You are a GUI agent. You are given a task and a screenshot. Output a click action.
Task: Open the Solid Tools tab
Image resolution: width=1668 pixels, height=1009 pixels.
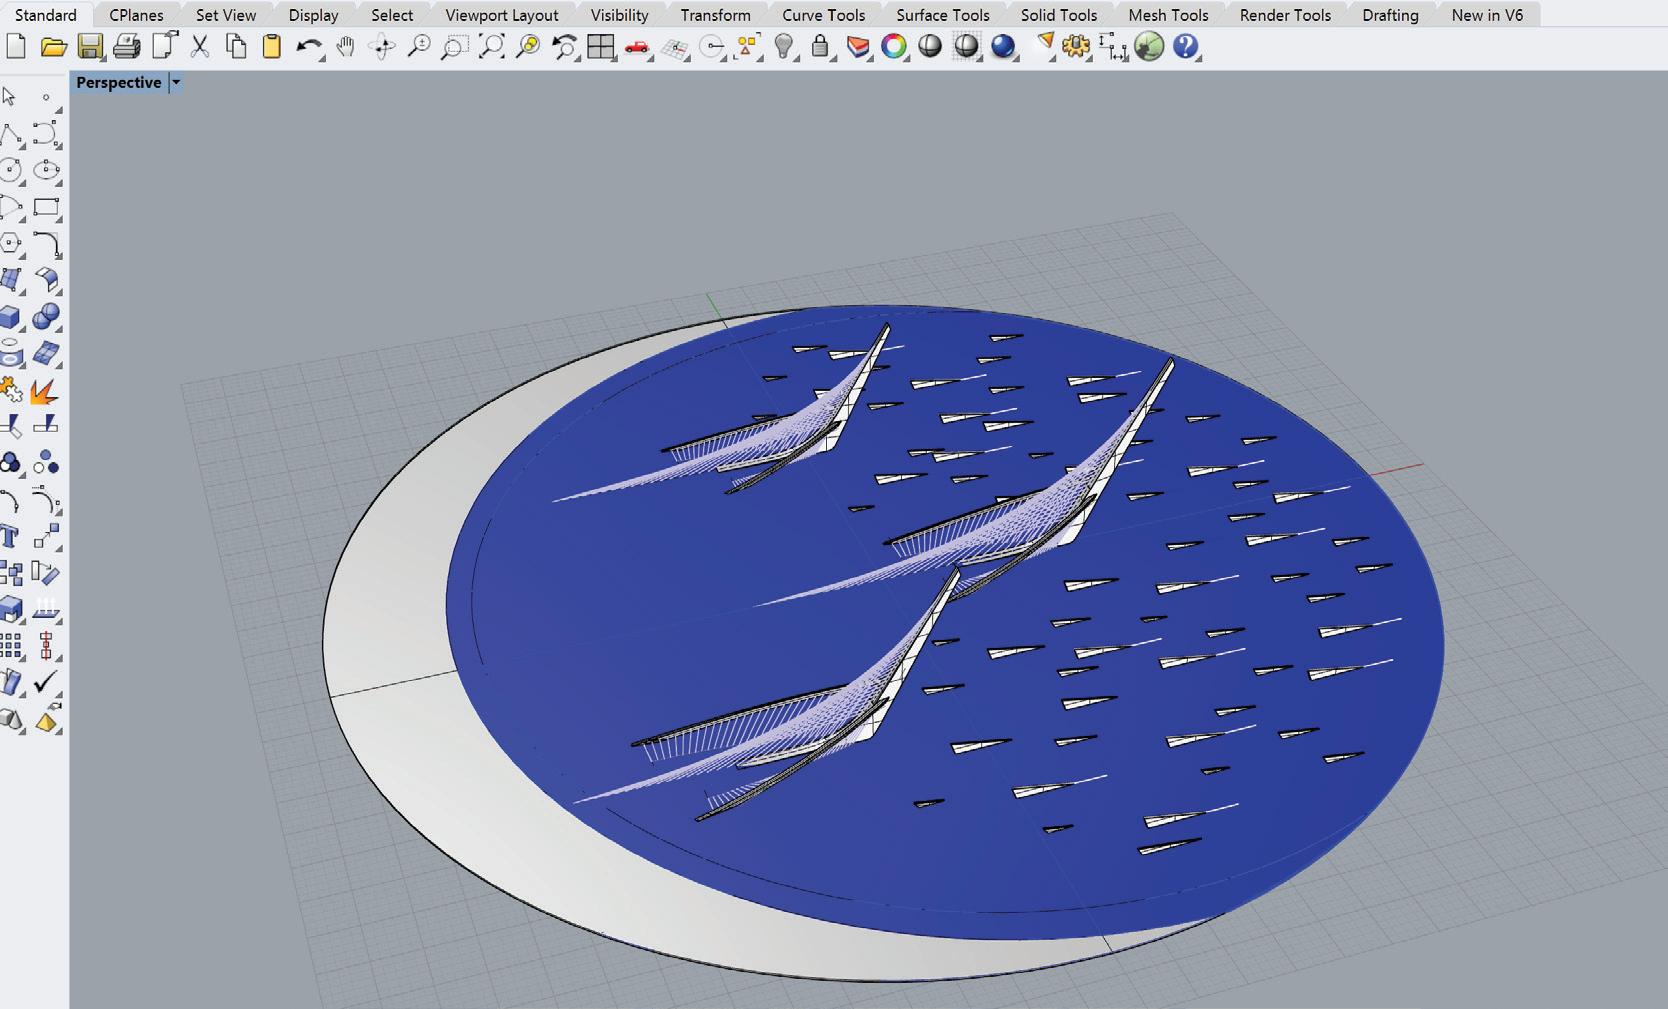1059,15
